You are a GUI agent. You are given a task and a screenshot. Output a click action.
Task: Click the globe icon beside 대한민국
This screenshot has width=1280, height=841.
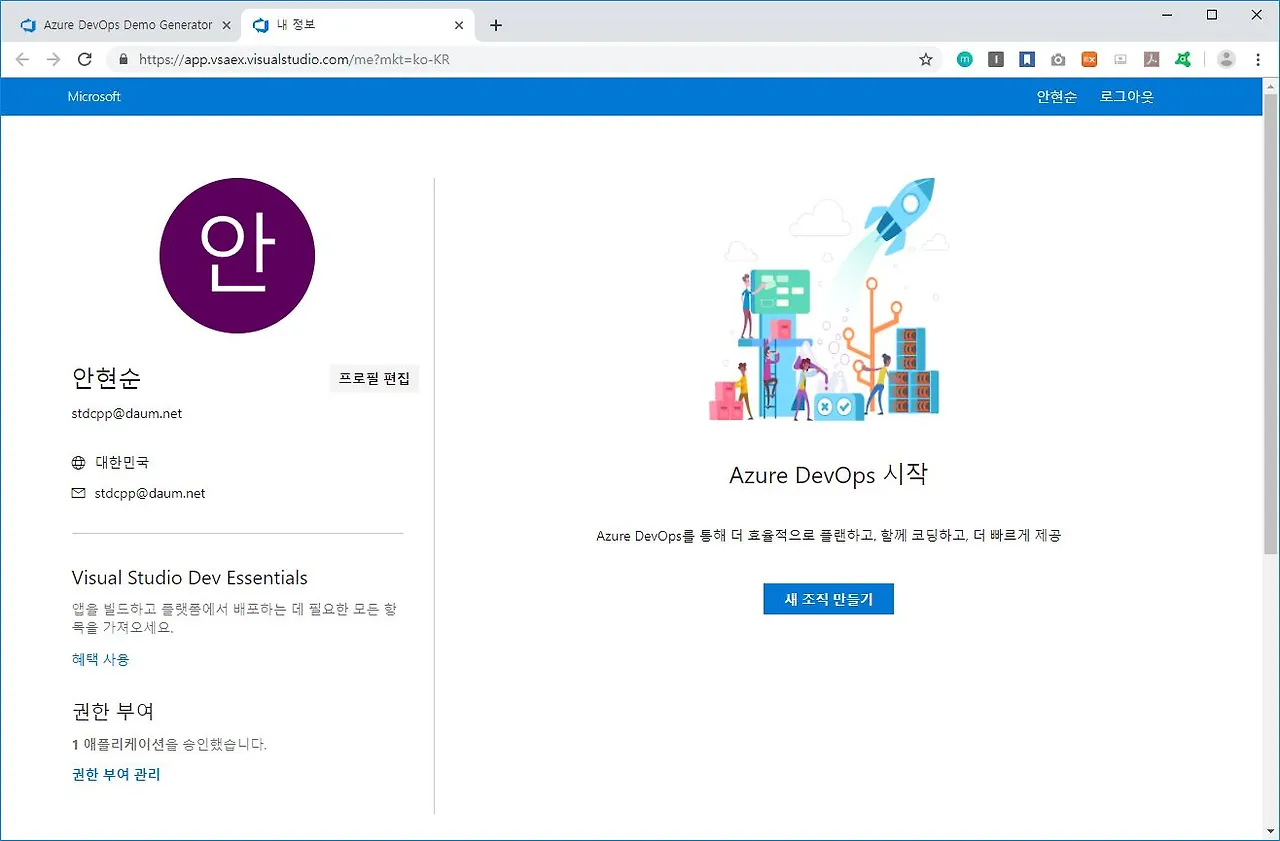pos(79,463)
